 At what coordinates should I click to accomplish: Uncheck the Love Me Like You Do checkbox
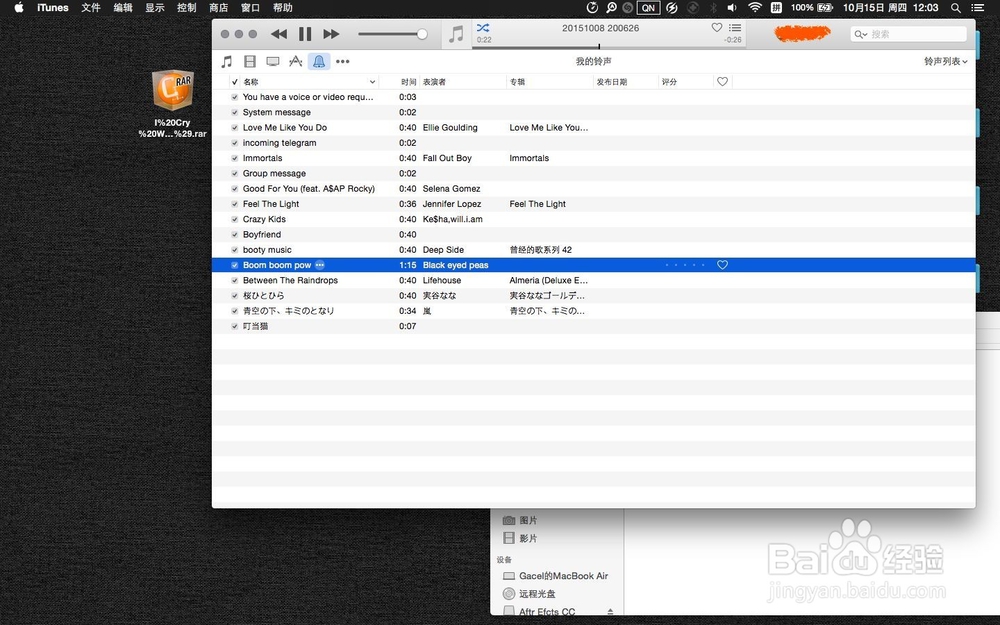point(235,128)
